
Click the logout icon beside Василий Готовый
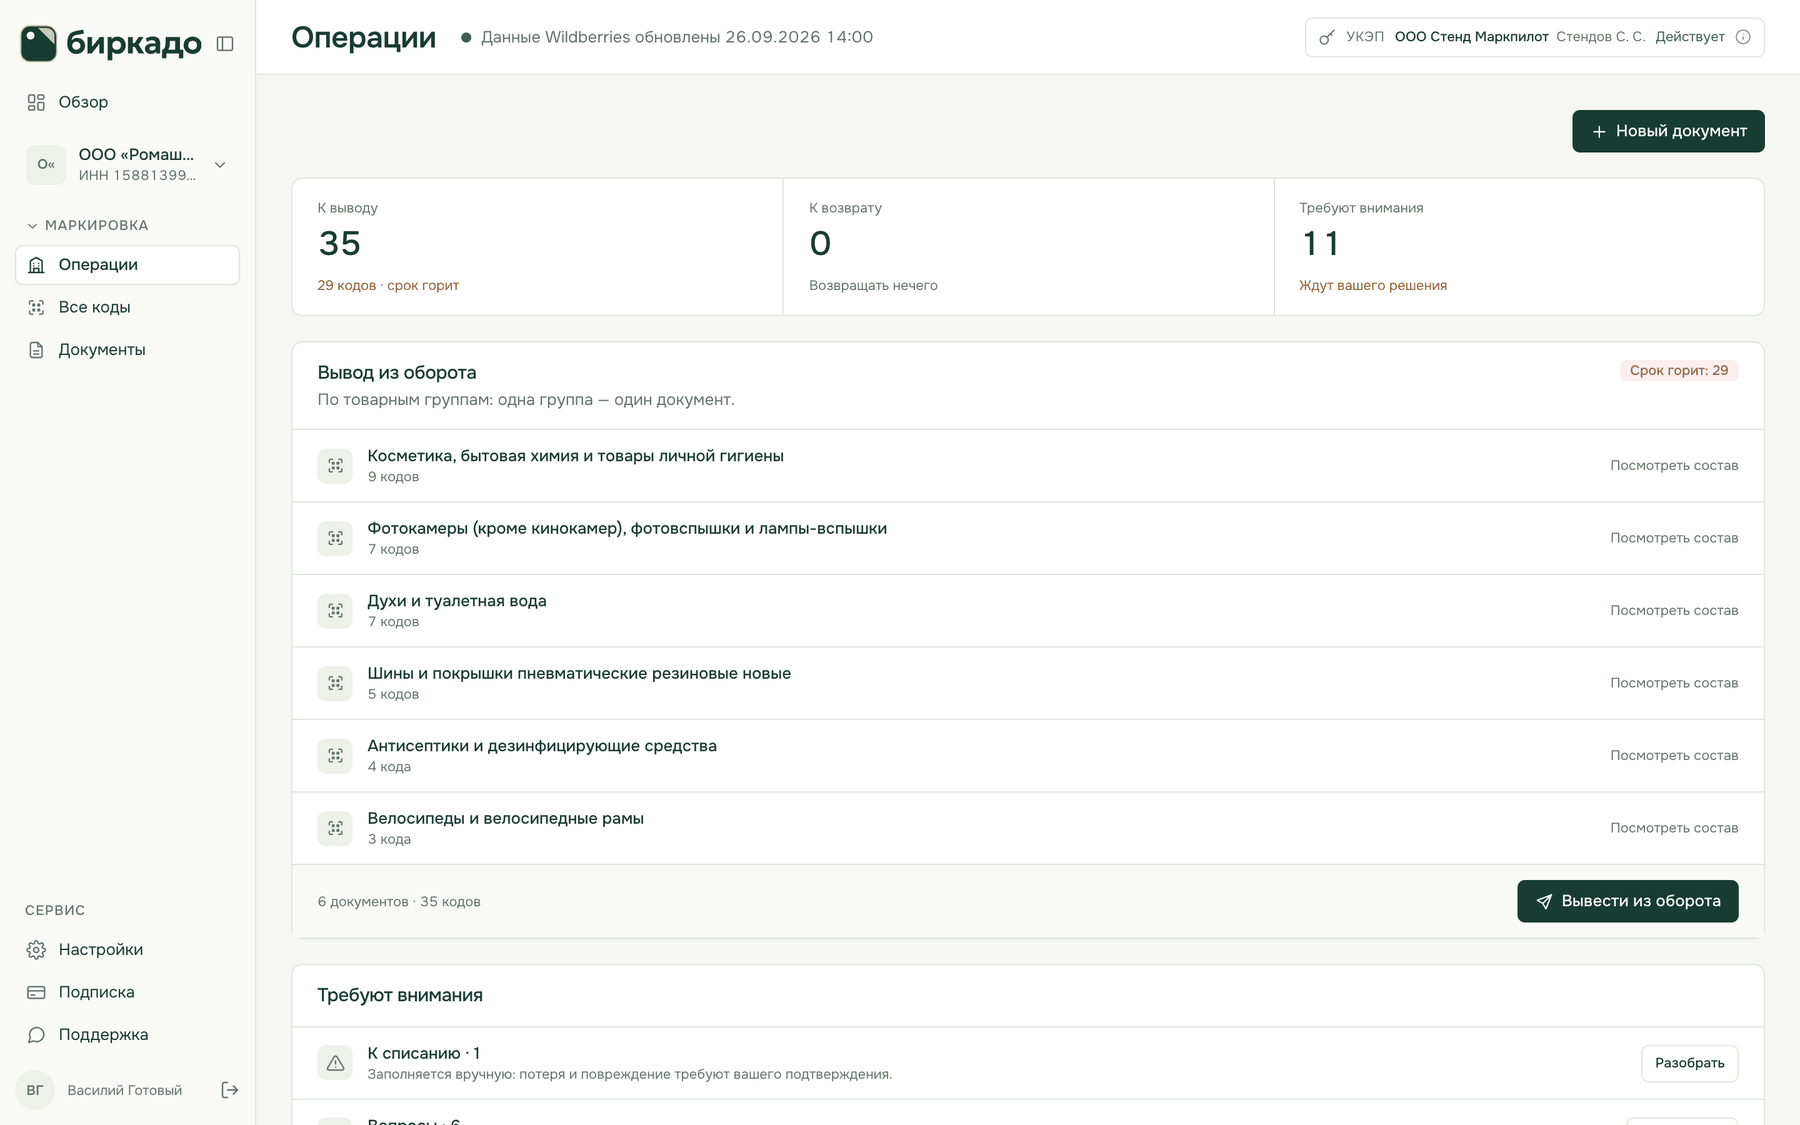click(x=229, y=1090)
